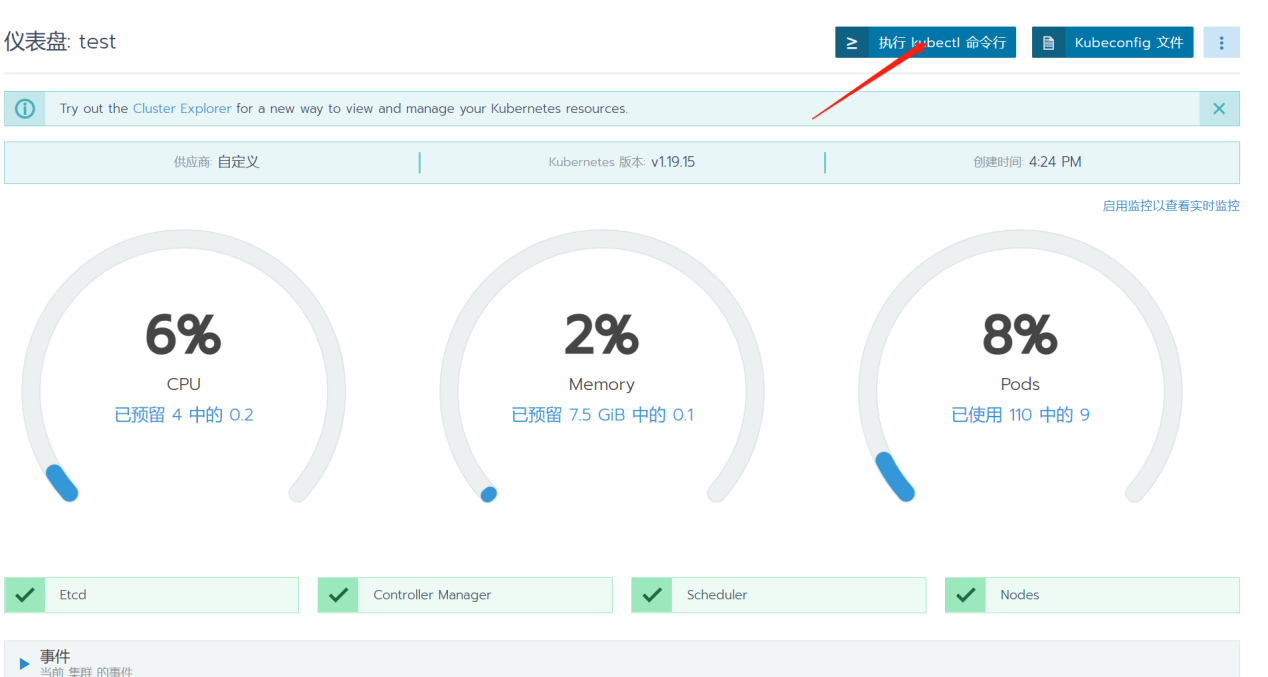The image size is (1268, 677).
Task: Select the Etcd status label
Action: (x=73, y=595)
